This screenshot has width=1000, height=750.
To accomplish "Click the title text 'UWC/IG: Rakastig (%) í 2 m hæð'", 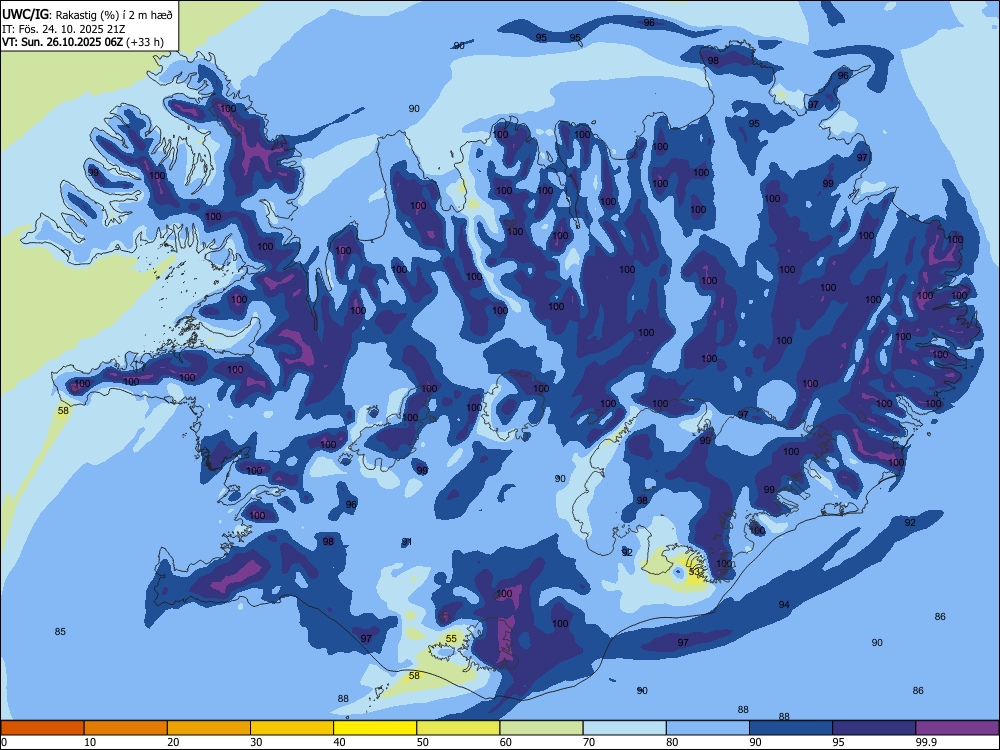I will 86,13.
